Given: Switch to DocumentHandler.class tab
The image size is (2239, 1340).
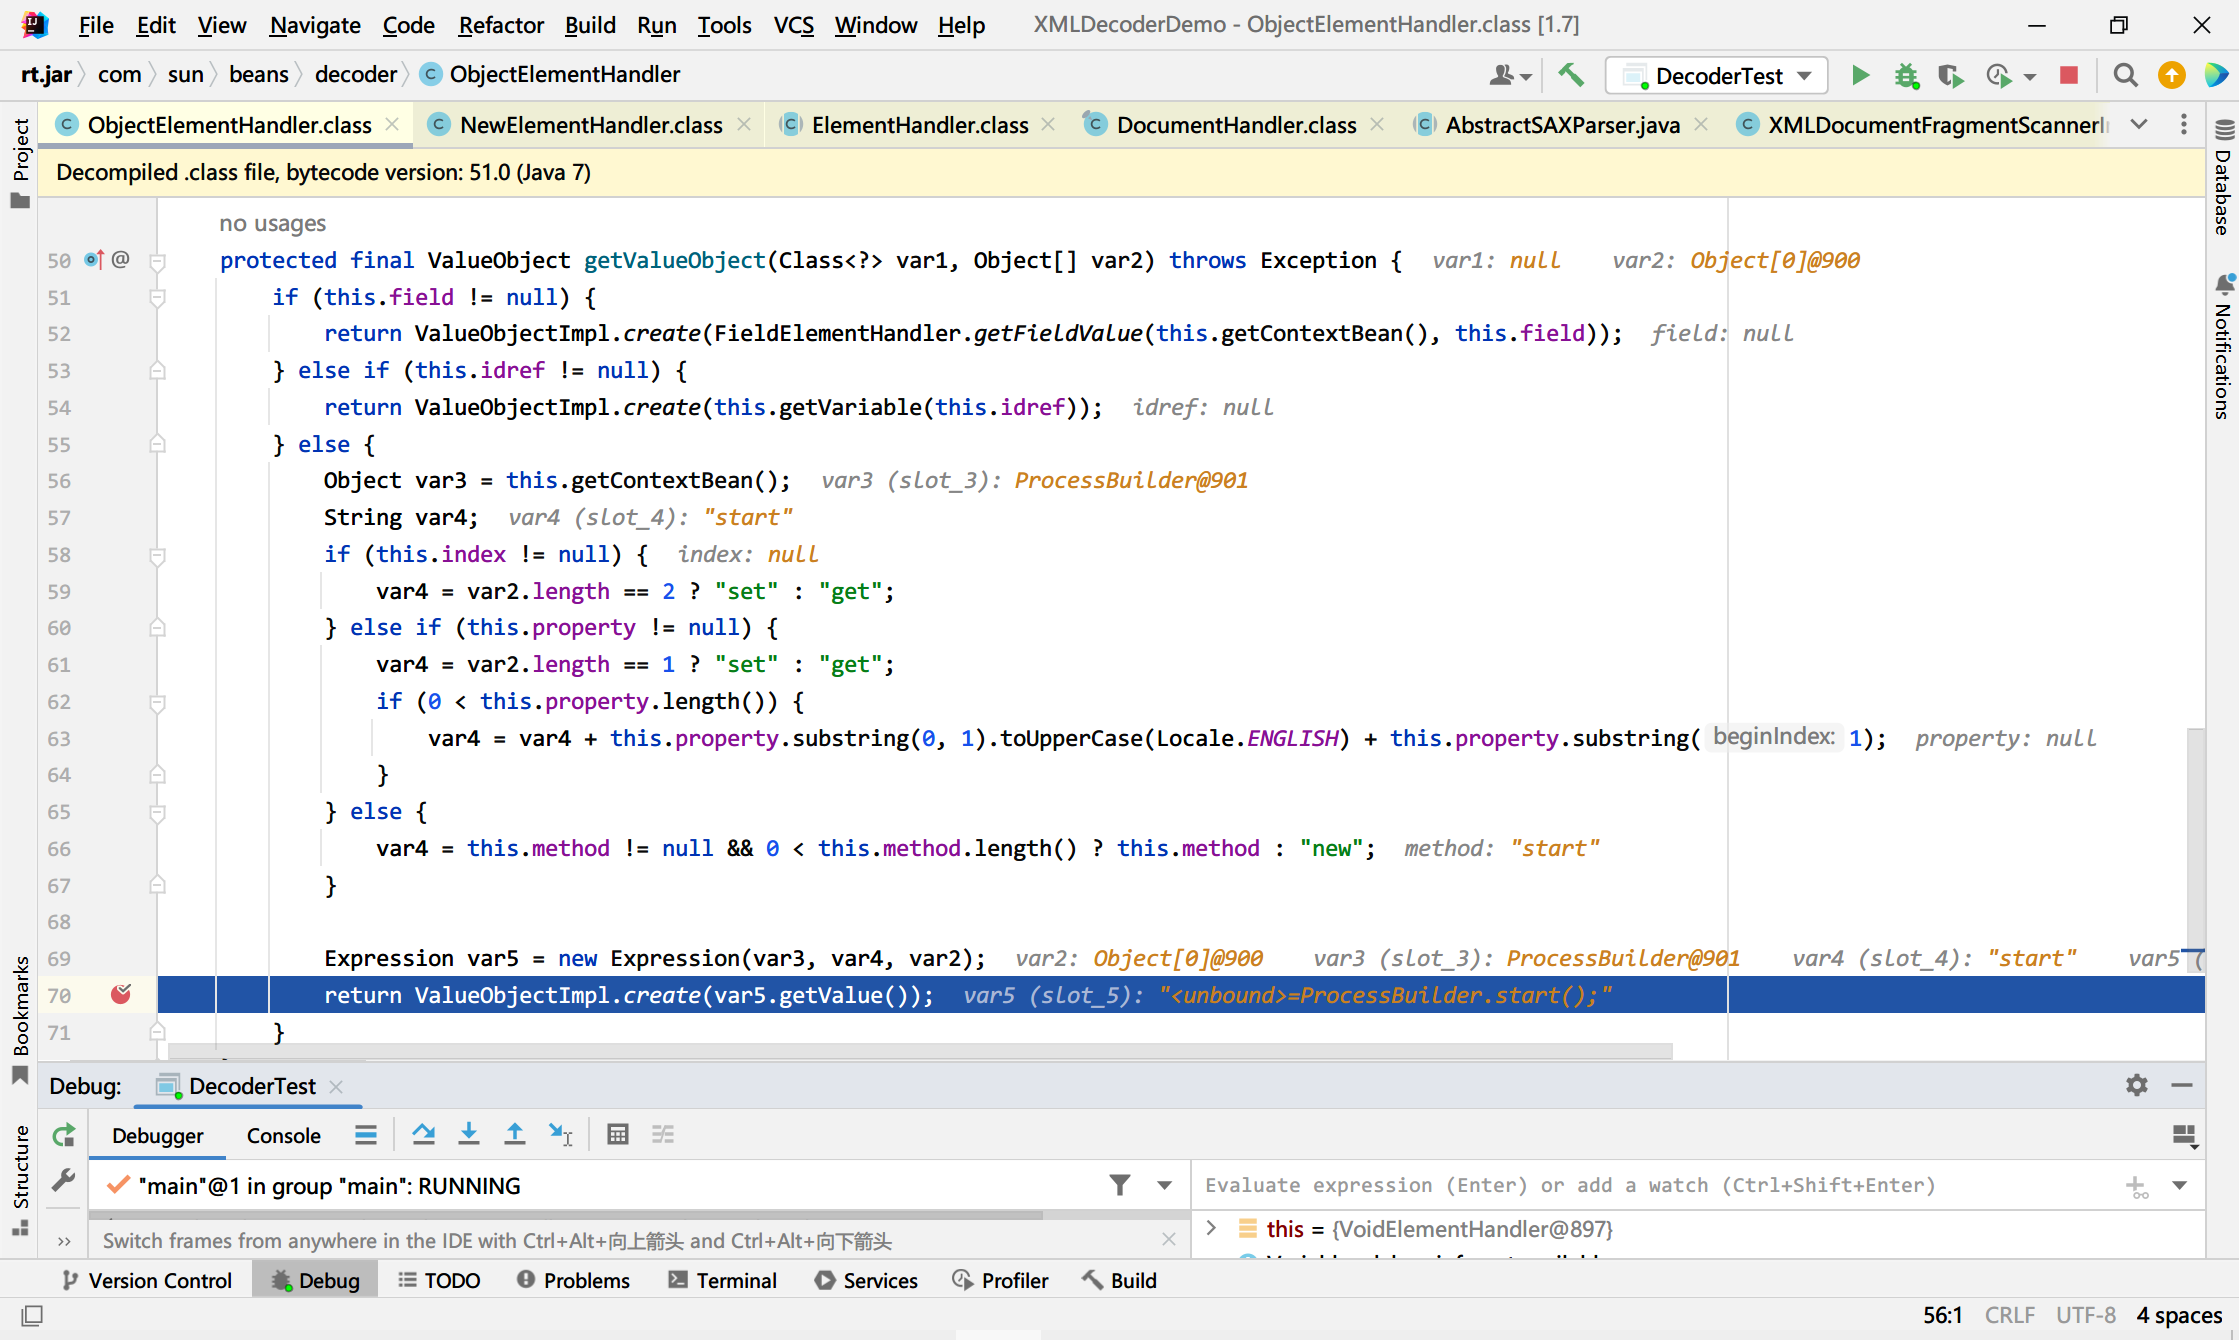Looking at the screenshot, I should pyautogui.click(x=1236, y=124).
